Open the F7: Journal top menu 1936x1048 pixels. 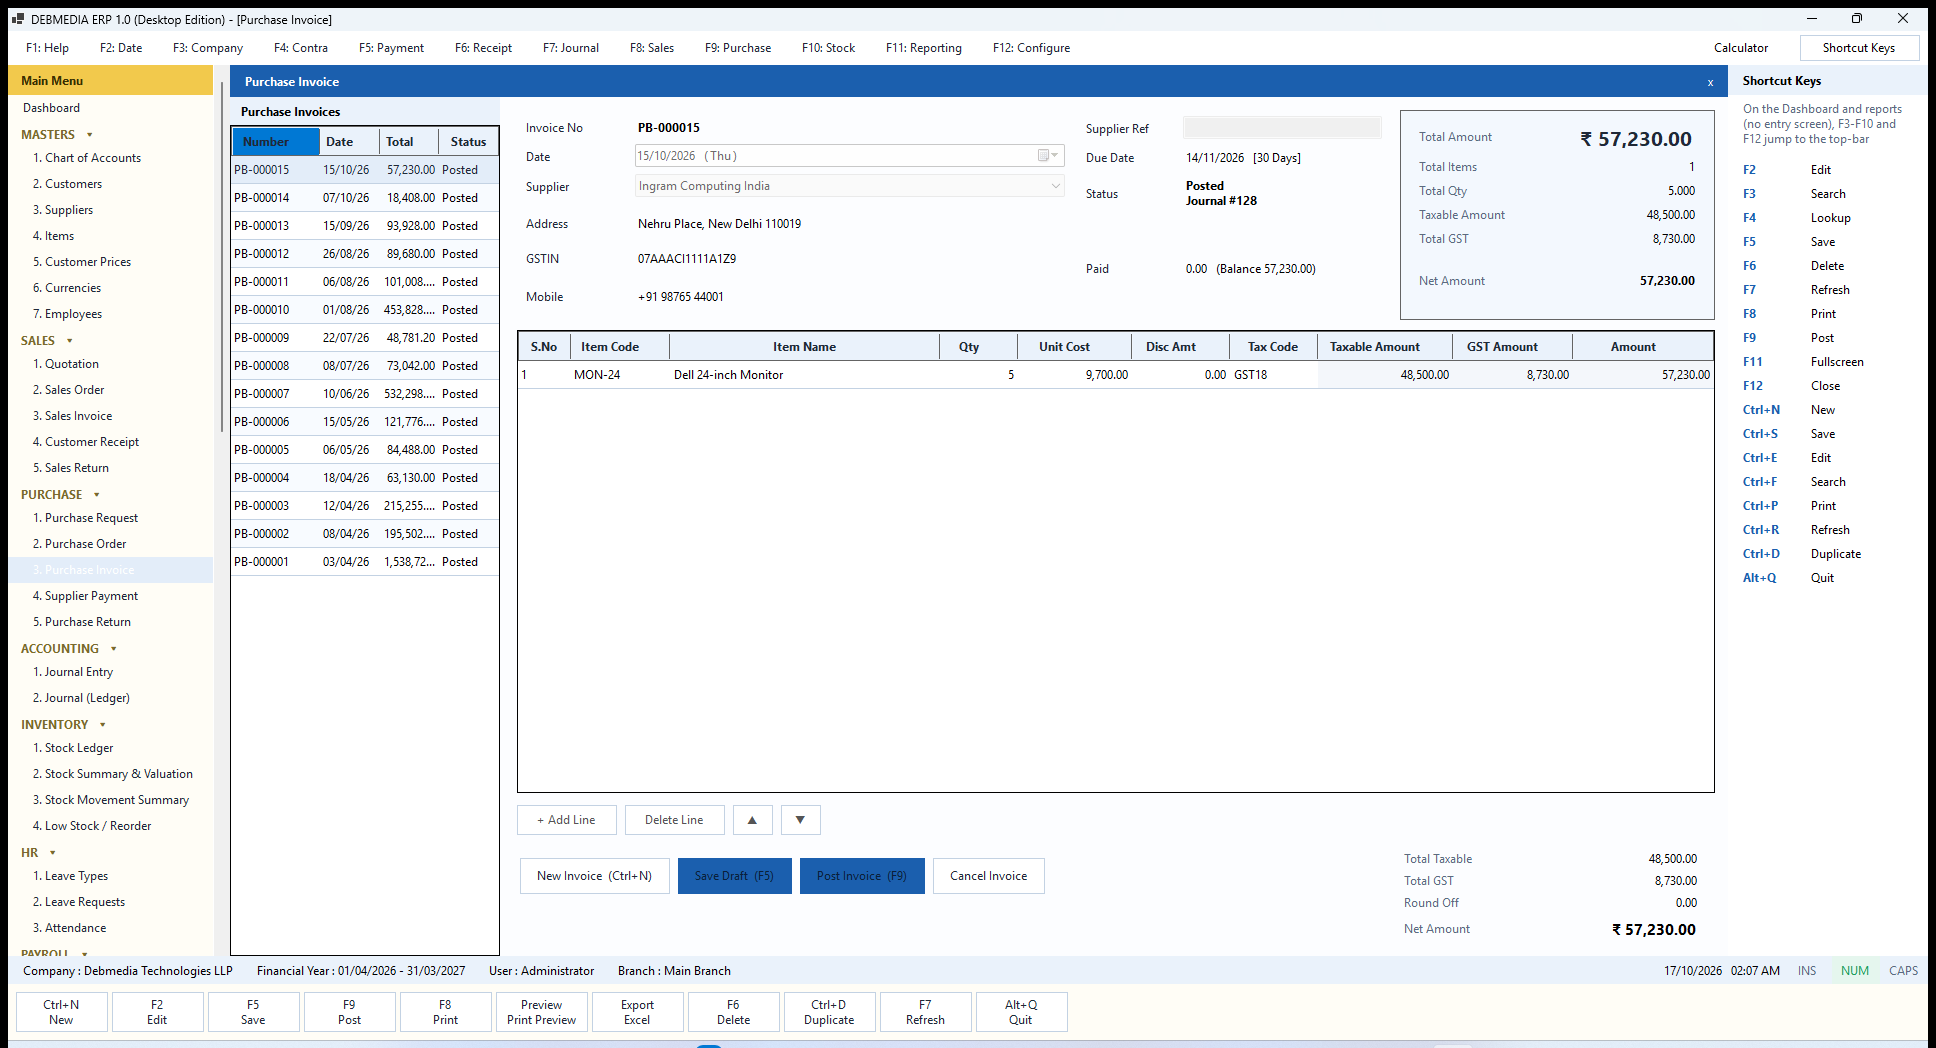pyautogui.click(x=571, y=48)
